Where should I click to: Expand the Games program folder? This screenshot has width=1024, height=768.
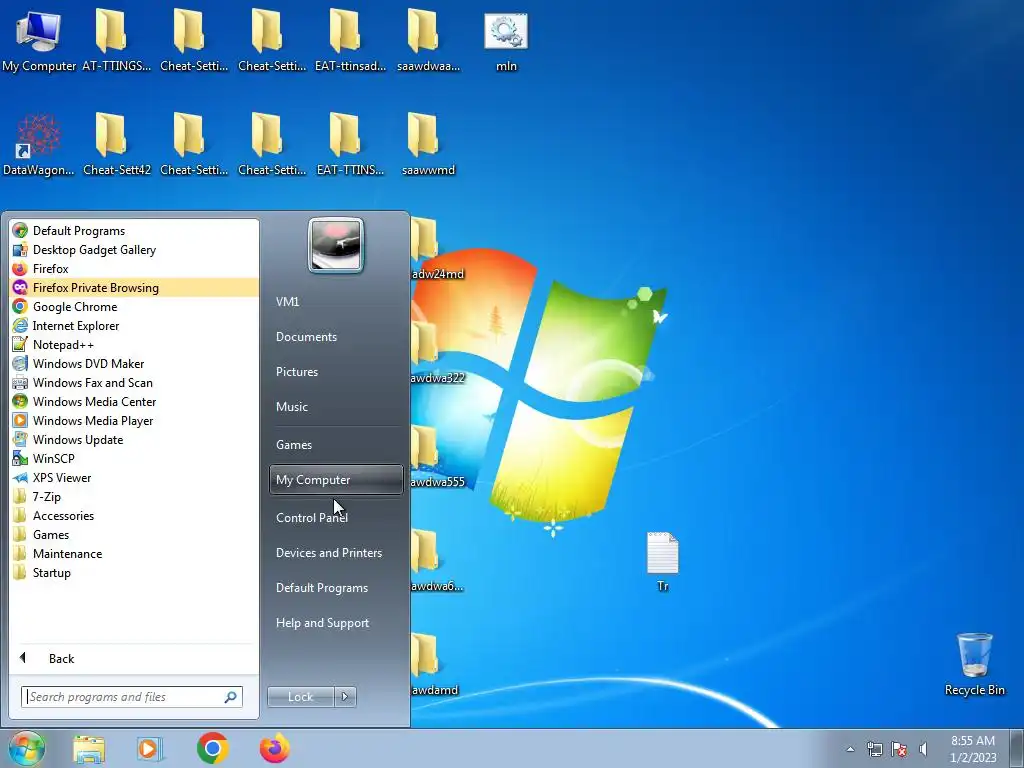pos(134,535)
